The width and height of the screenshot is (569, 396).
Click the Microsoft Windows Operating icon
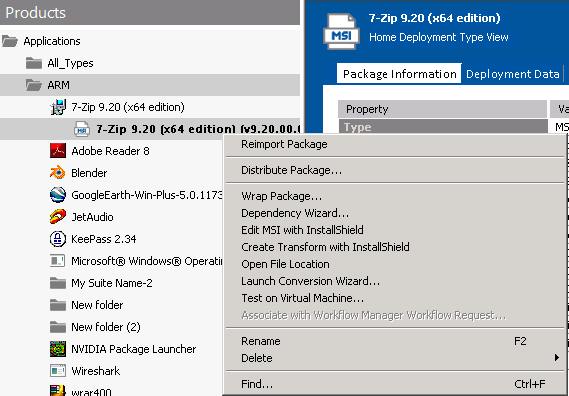58,261
